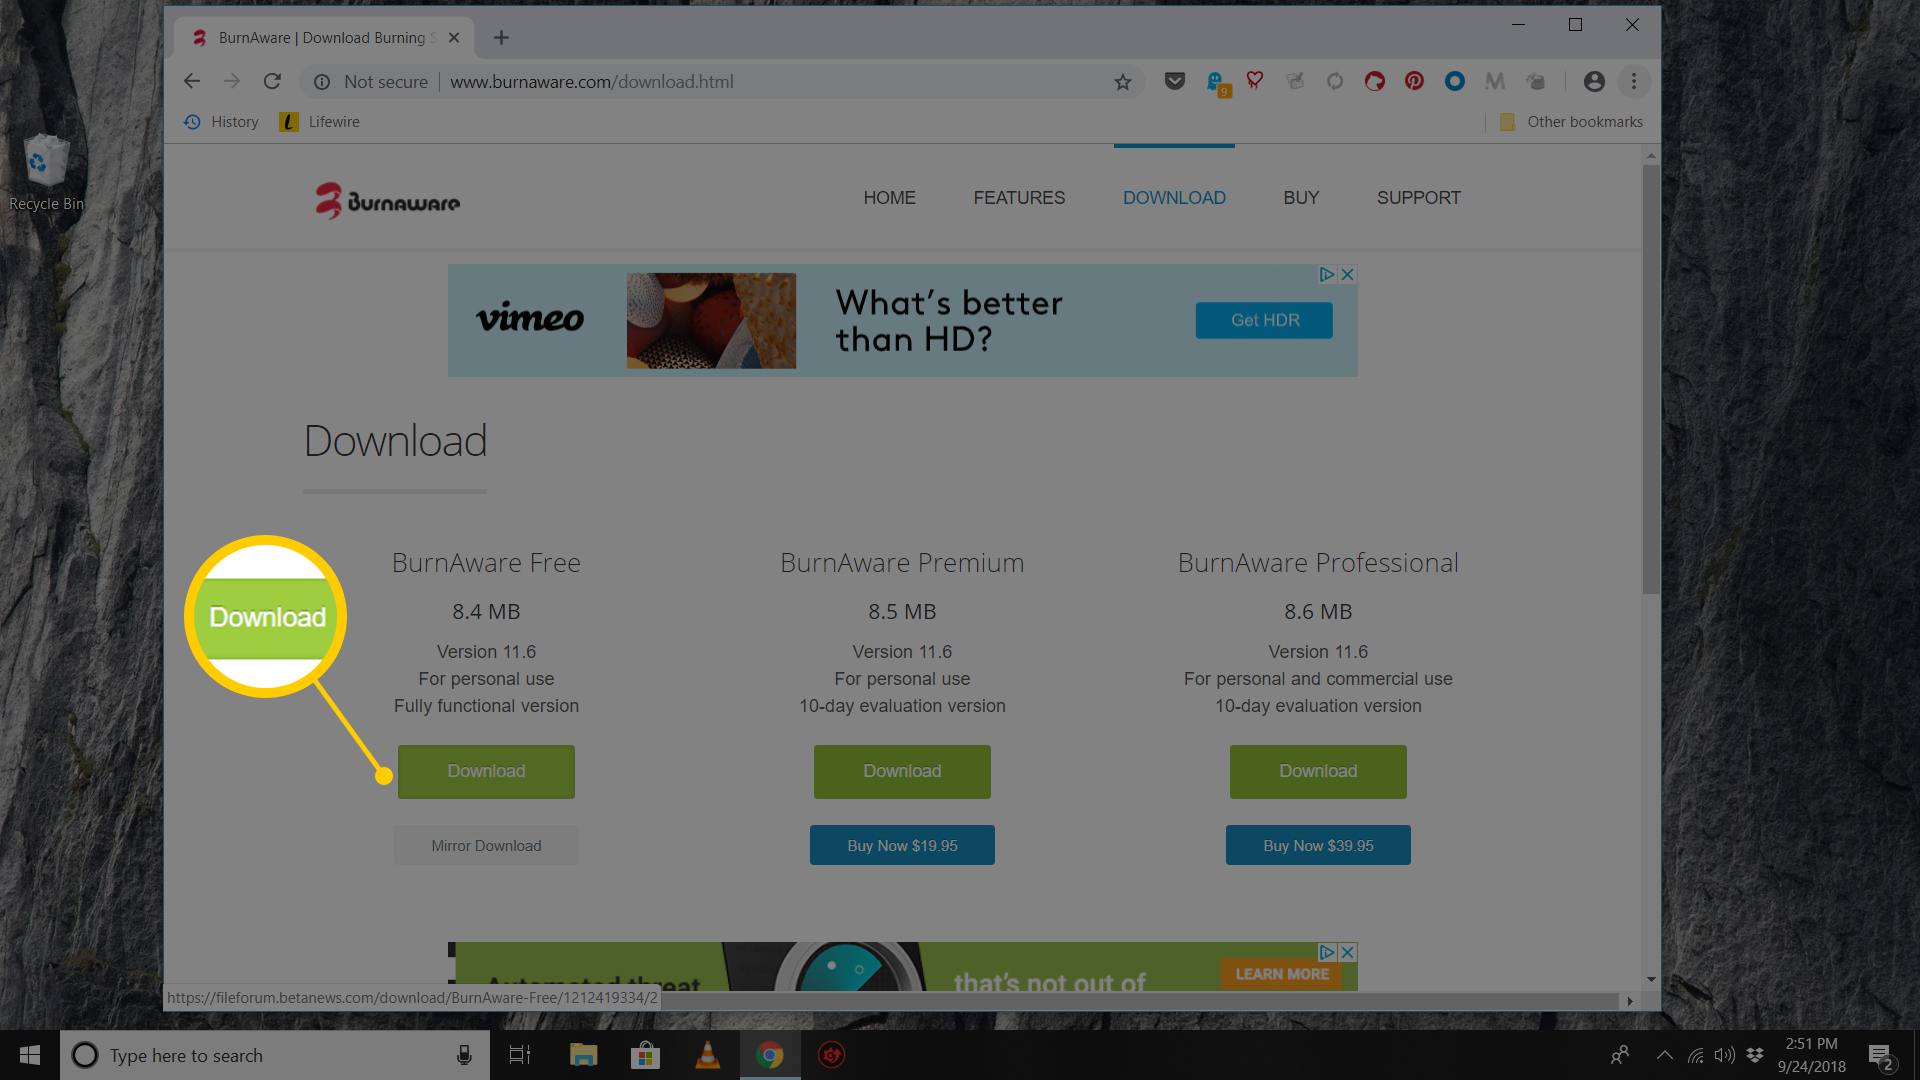Screen dimensions: 1920x1080
Task: Click the Type here to search box
Action: (x=275, y=1055)
